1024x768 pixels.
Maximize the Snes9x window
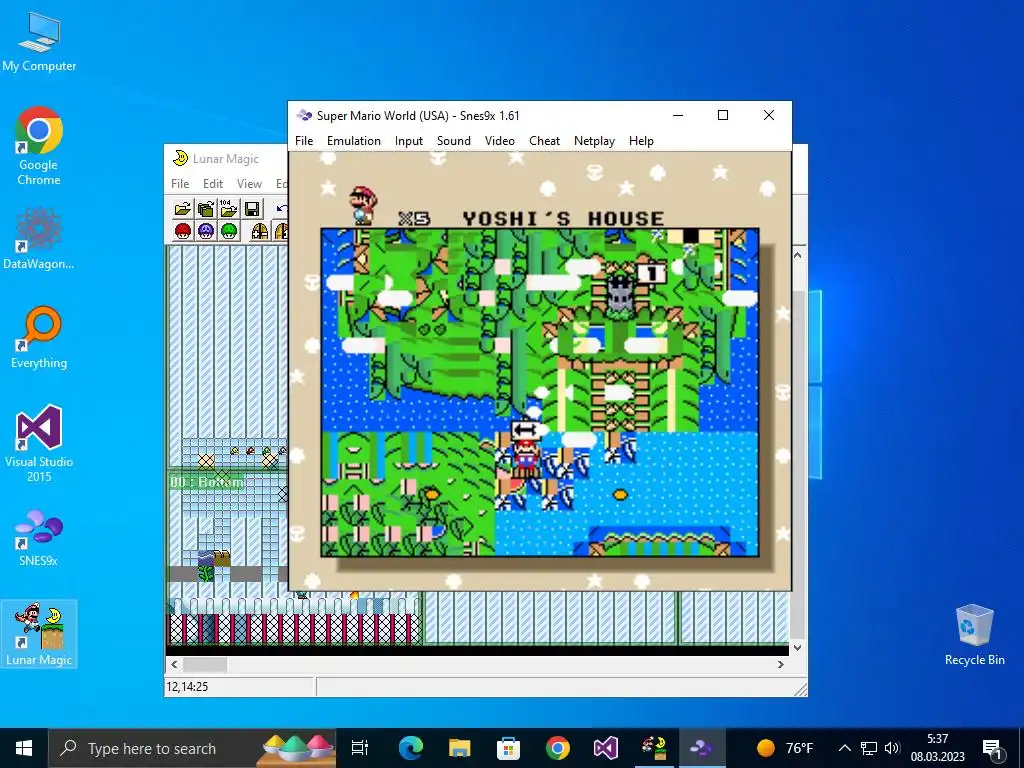(723, 115)
